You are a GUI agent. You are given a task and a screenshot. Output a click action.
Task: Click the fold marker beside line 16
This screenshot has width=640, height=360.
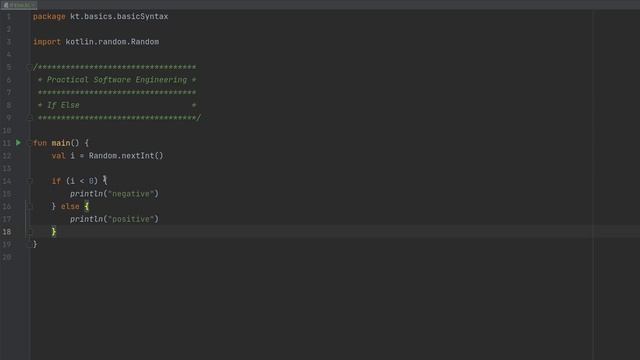(29, 207)
